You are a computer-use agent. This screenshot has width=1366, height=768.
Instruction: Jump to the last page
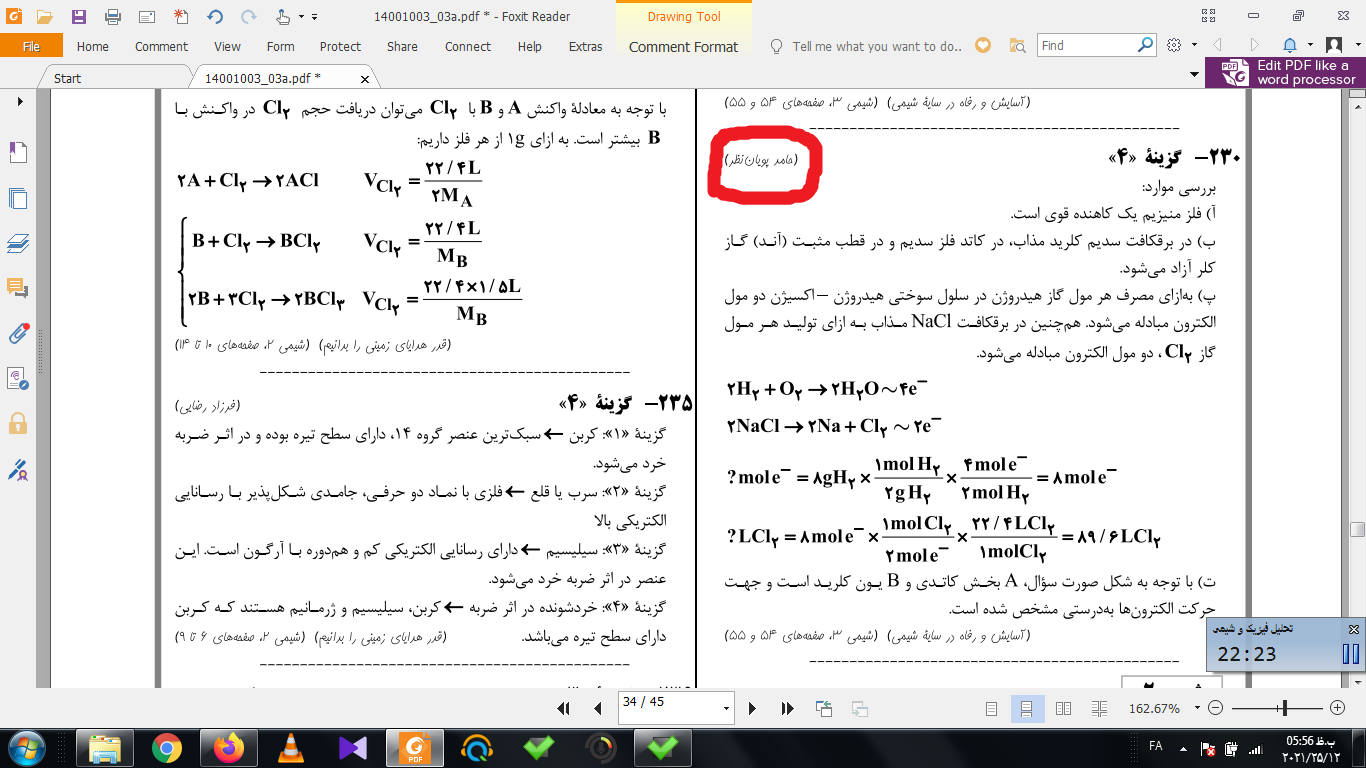pyautogui.click(x=787, y=708)
